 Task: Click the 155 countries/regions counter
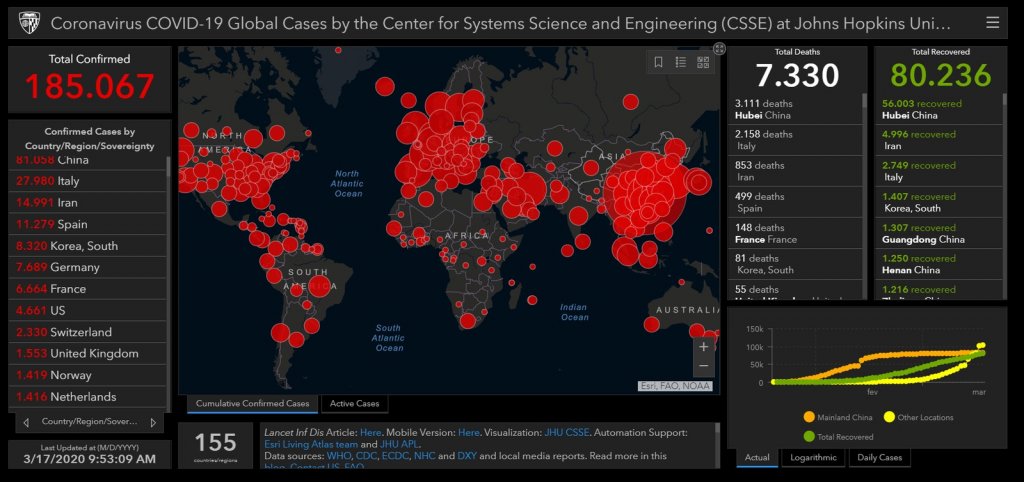216,445
